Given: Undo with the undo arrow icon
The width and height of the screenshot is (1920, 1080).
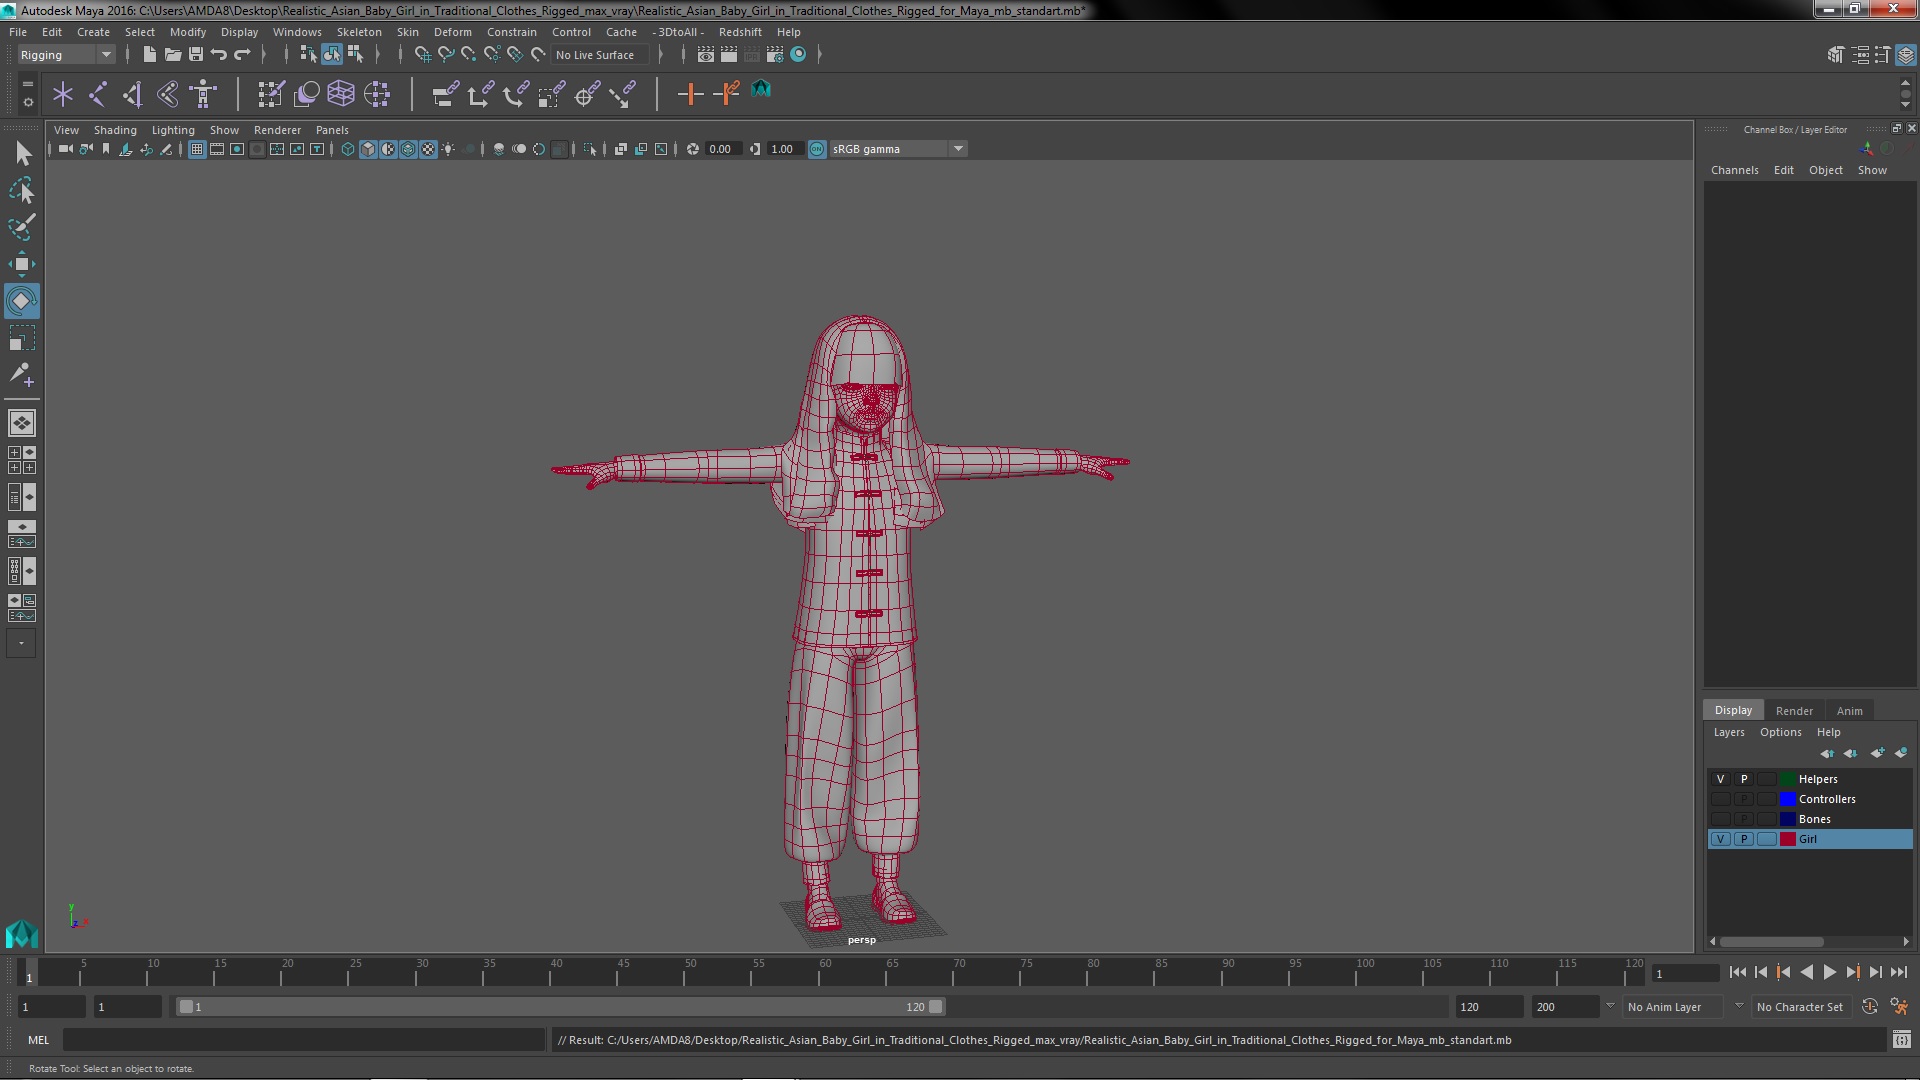Looking at the screenshot, I should (218, 54).
